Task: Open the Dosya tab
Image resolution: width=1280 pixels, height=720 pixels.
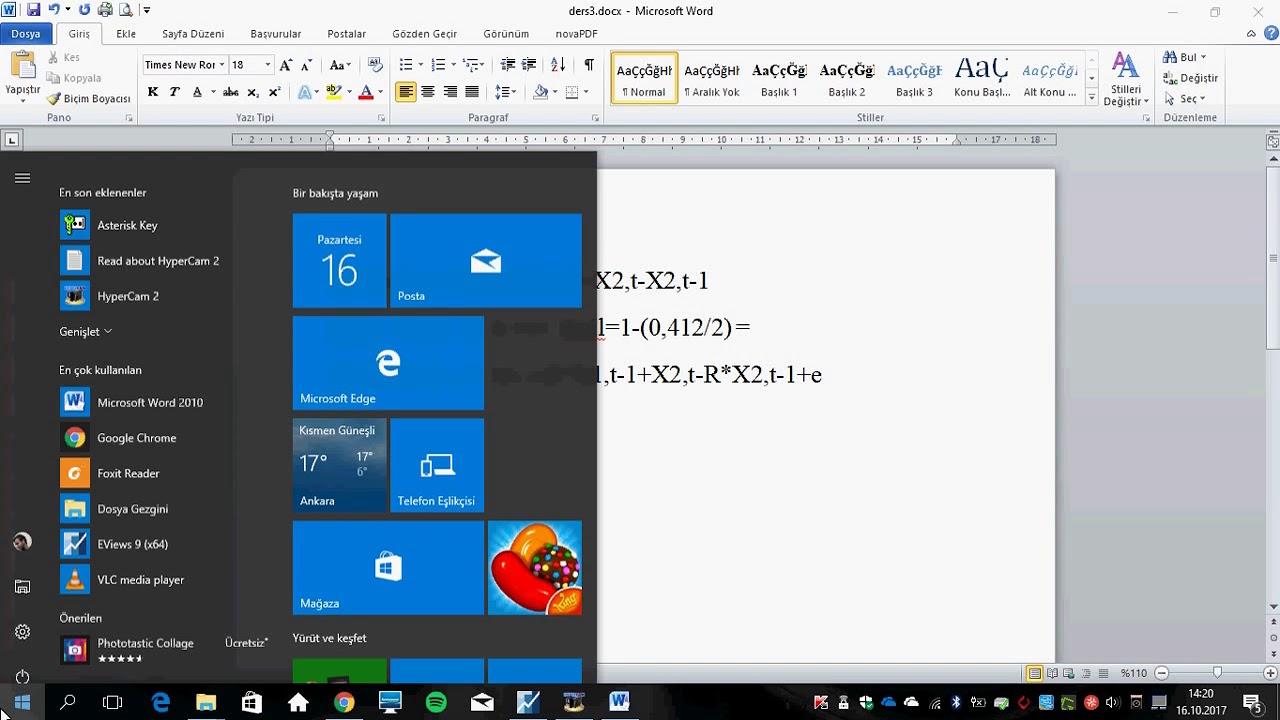Action: click(26, 34)
